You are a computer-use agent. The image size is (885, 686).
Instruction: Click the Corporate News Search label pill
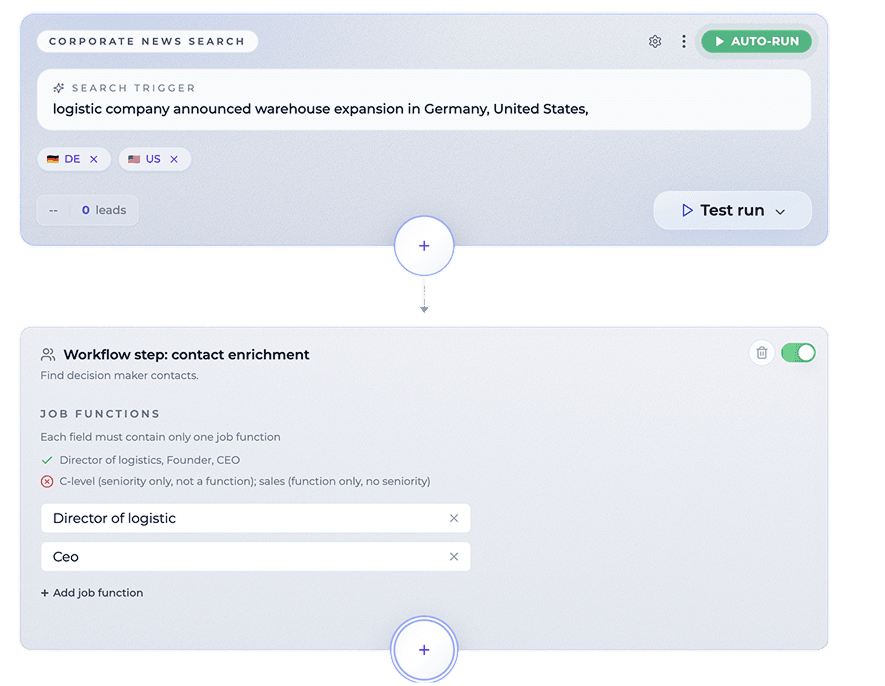[x=147, y=41]
